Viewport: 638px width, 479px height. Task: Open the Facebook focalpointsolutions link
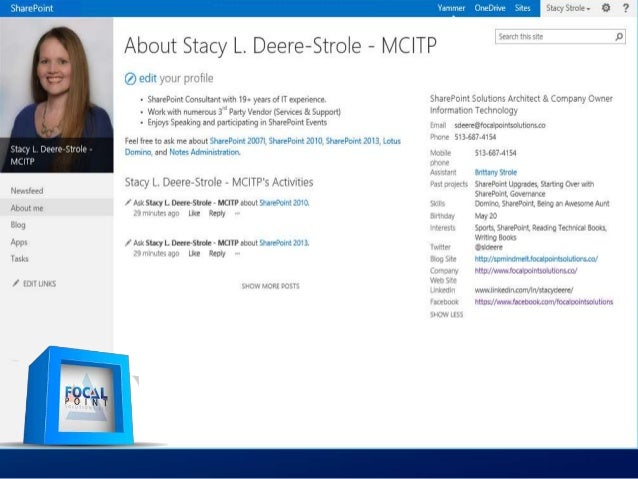544,302
